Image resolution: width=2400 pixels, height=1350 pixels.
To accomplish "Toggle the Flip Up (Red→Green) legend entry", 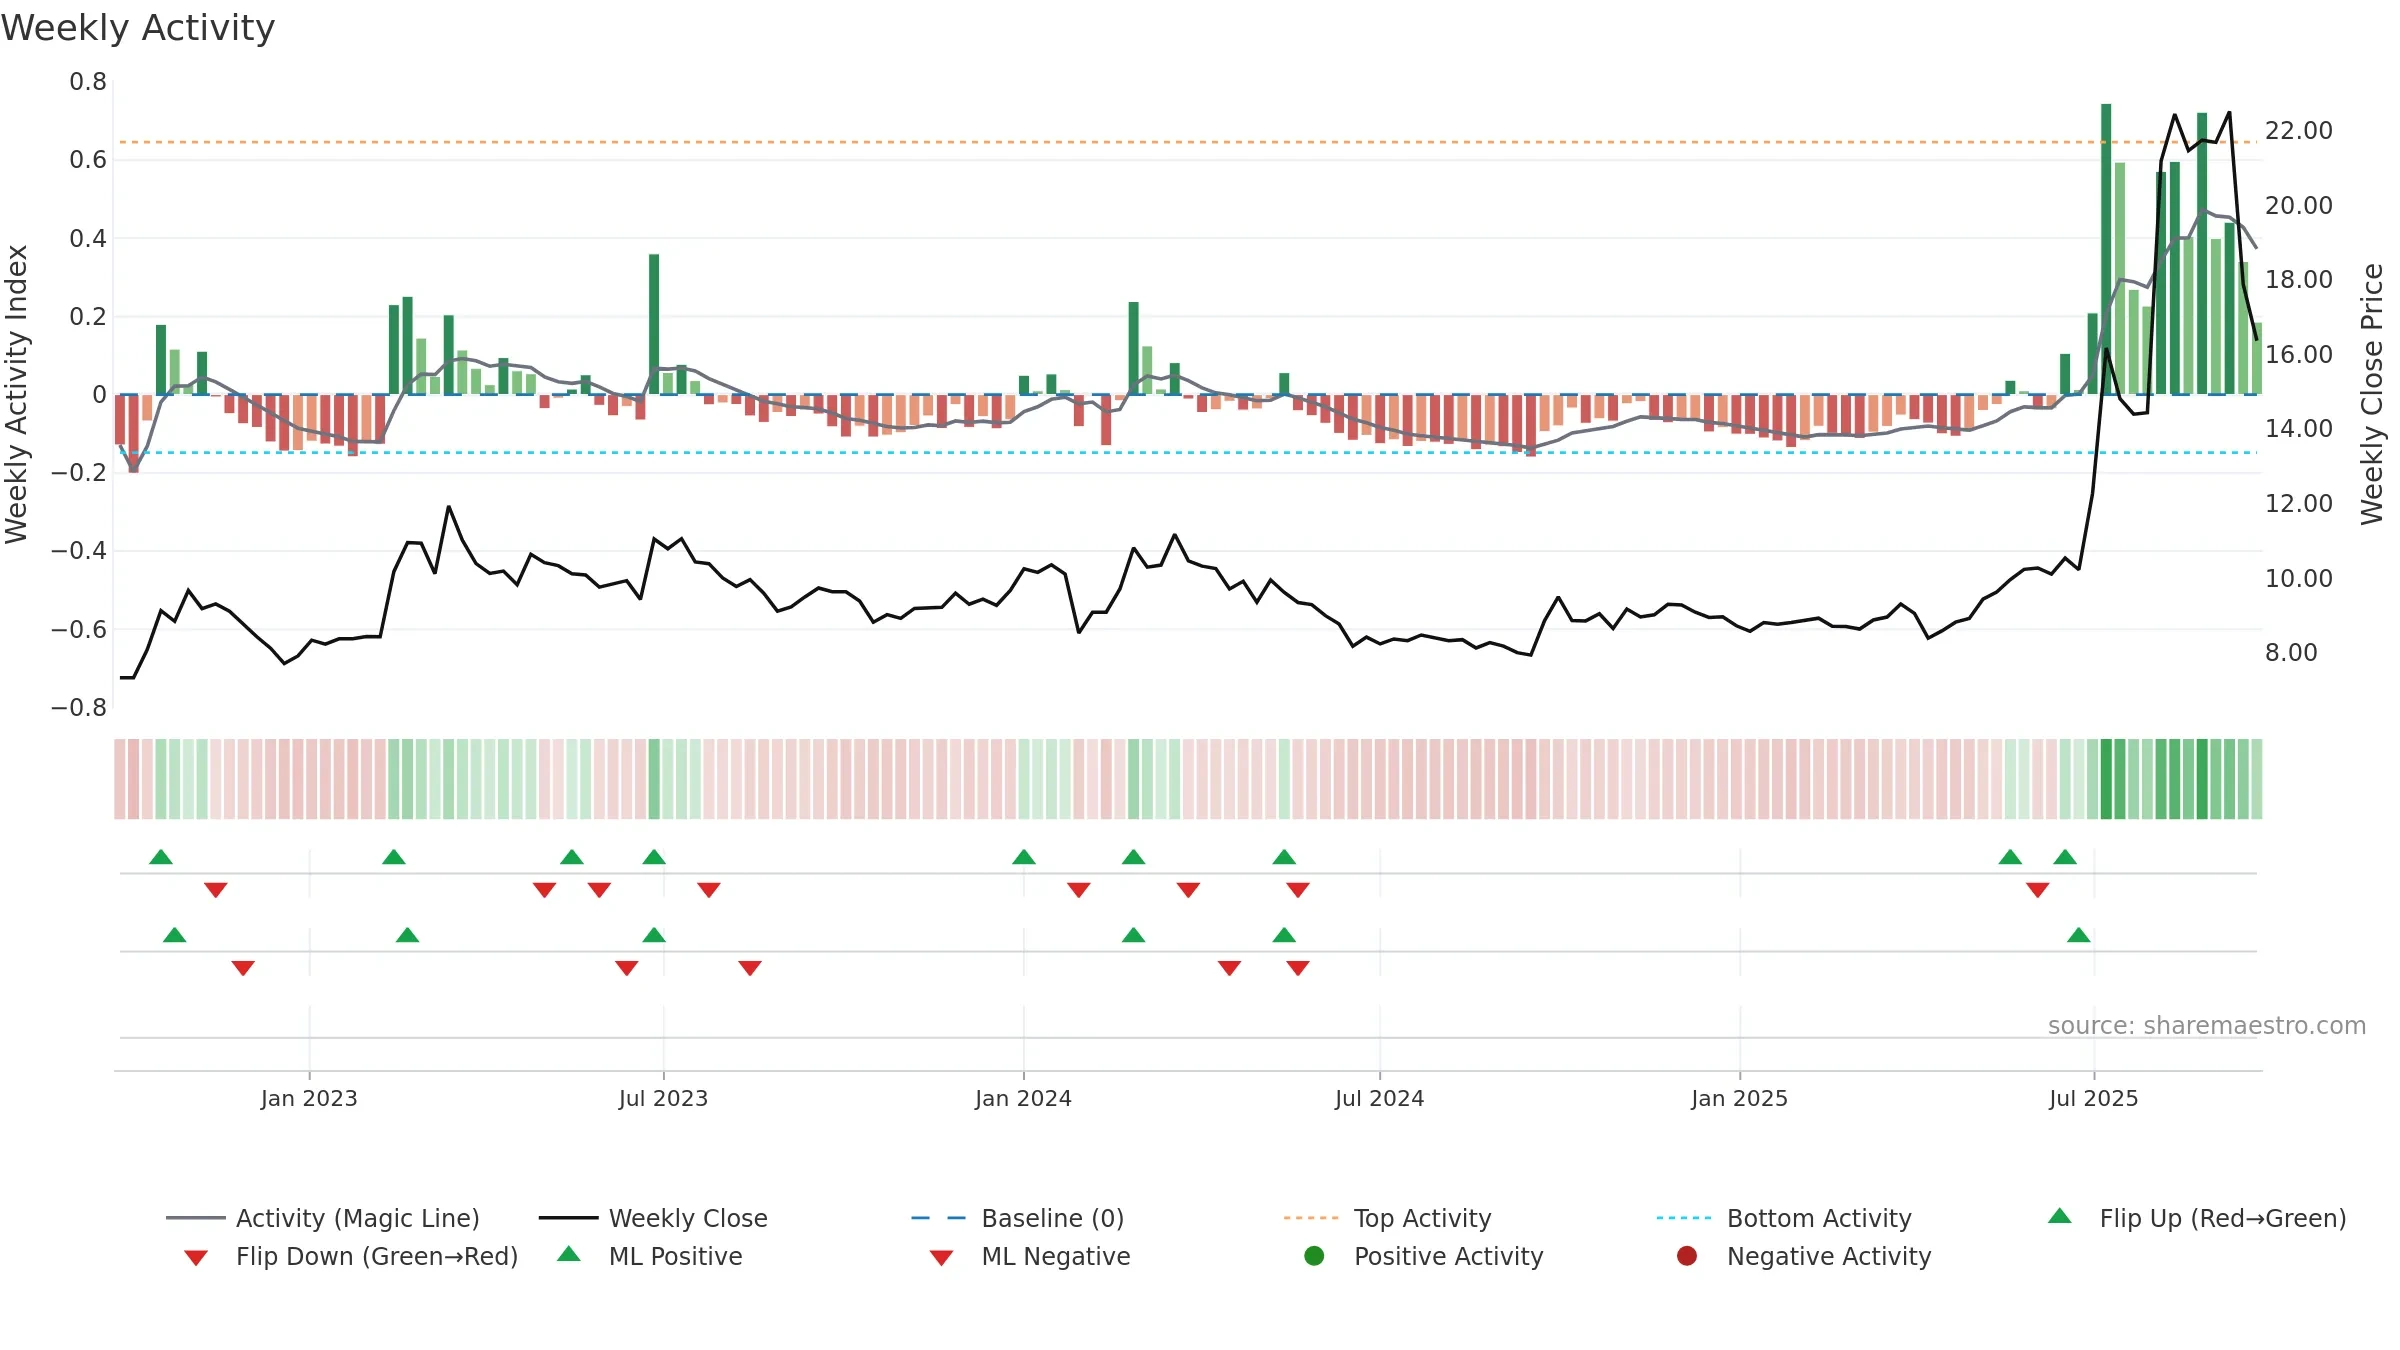I will (x=2196, y=1218).
